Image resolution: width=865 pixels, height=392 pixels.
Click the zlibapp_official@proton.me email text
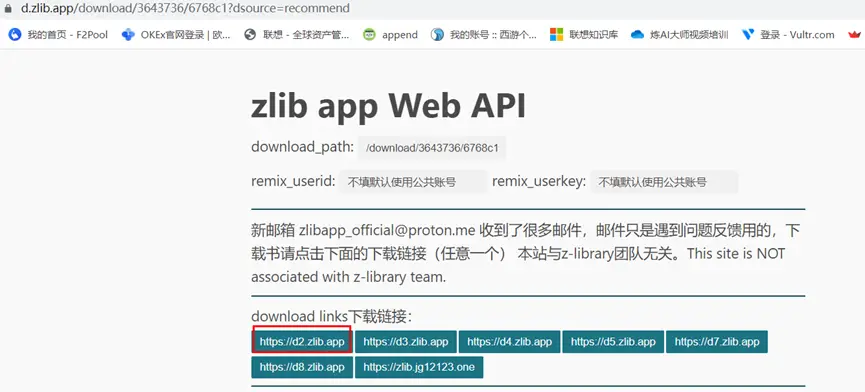[x=387, y=230]
